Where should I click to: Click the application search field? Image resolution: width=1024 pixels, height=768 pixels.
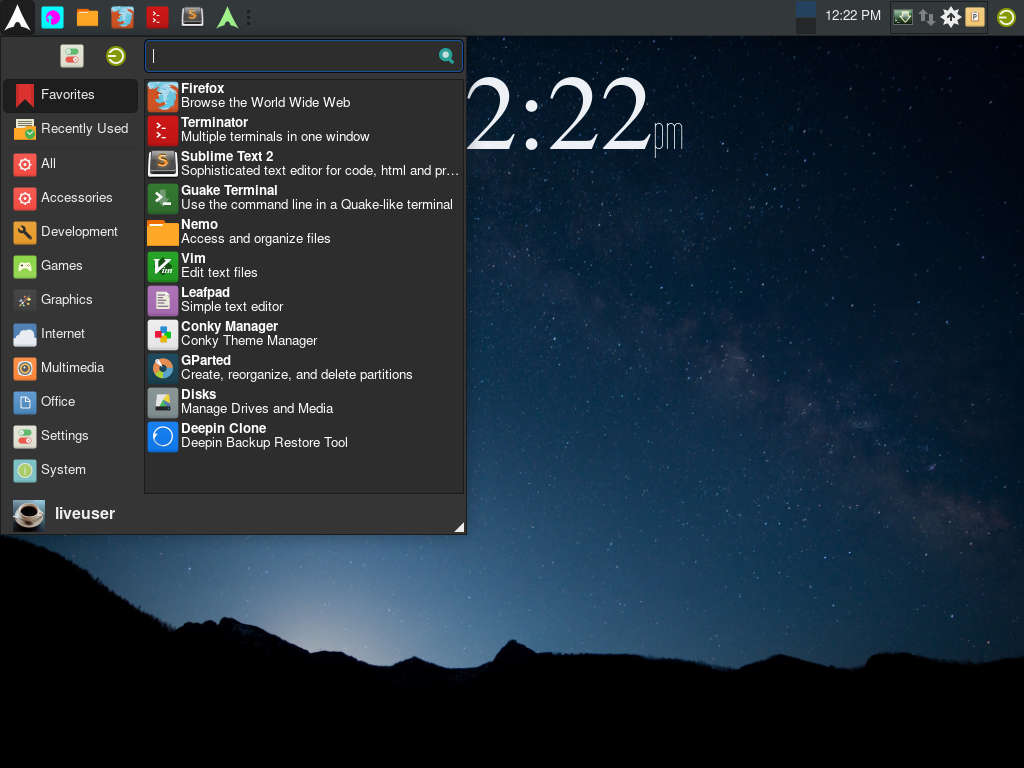(294, 56)
